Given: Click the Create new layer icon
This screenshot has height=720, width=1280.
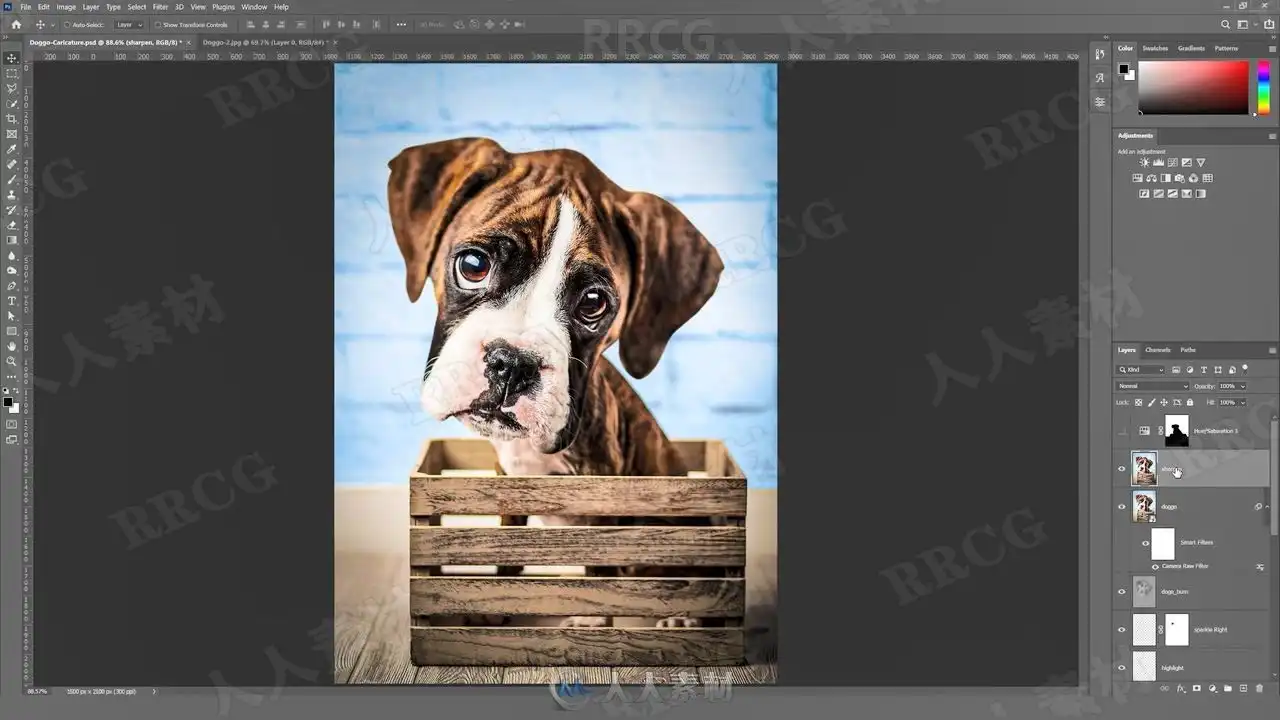Looking at the screenshot, I should 1244,688.
